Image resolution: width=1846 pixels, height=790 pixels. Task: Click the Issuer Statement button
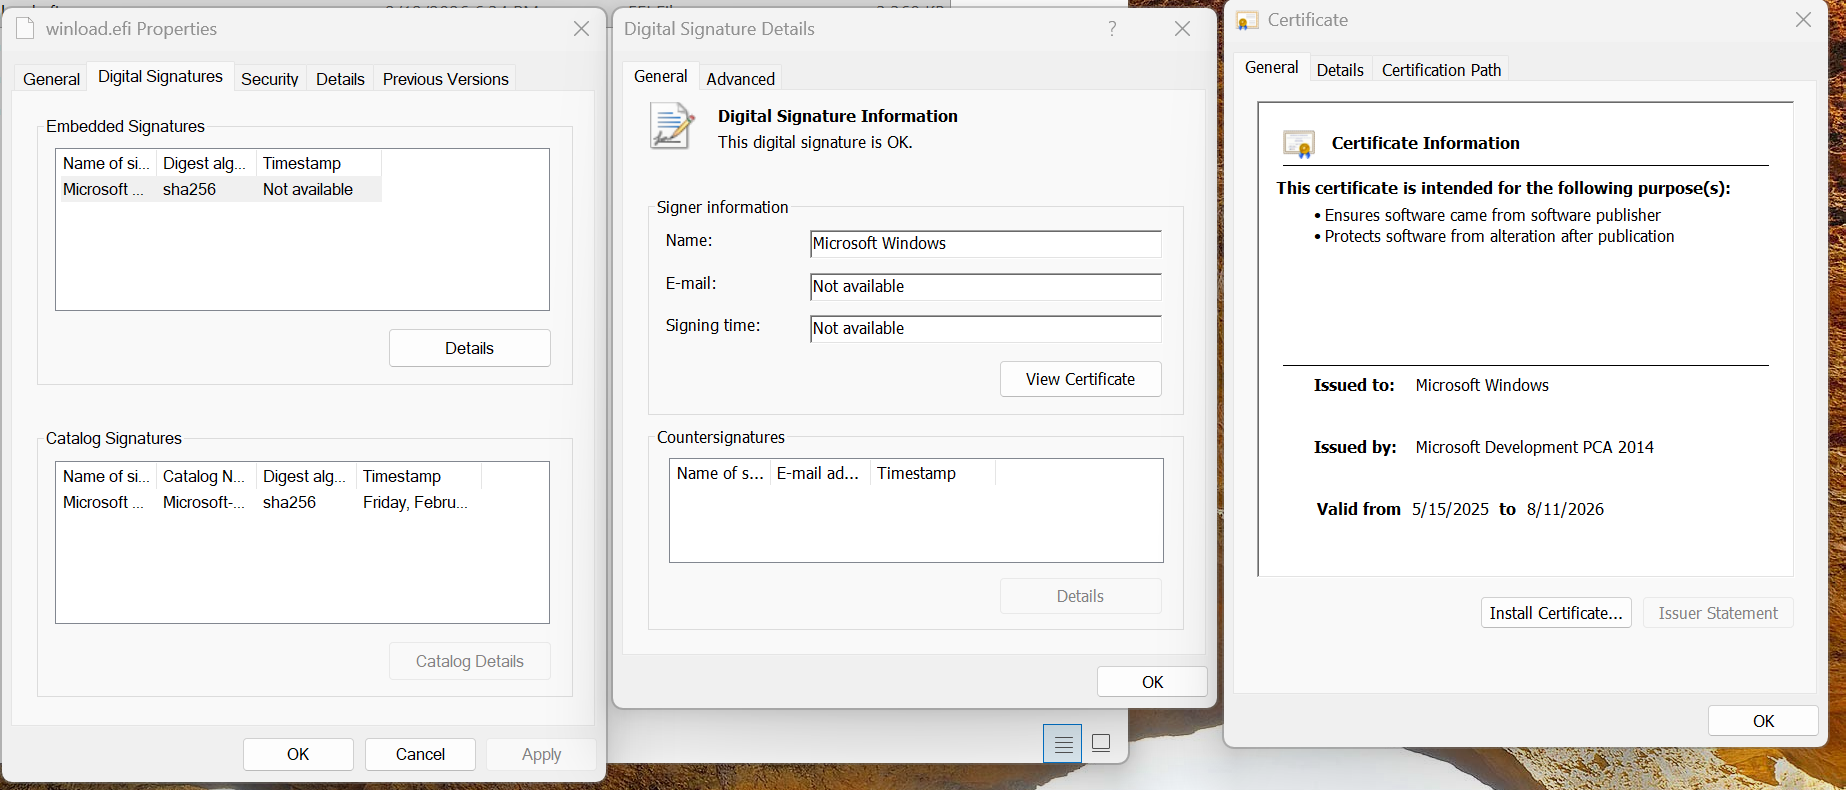click(1718, 613)
